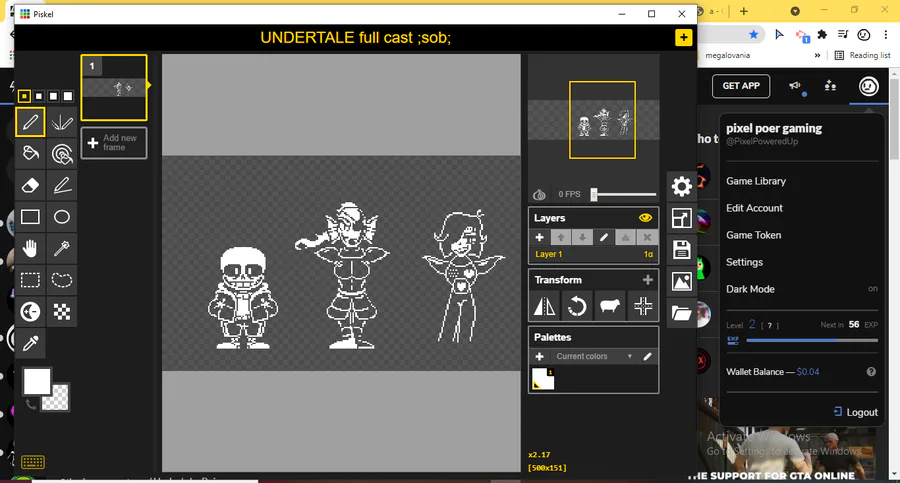Edit Layer 1 name pencil button

click(x=604, y=237)
